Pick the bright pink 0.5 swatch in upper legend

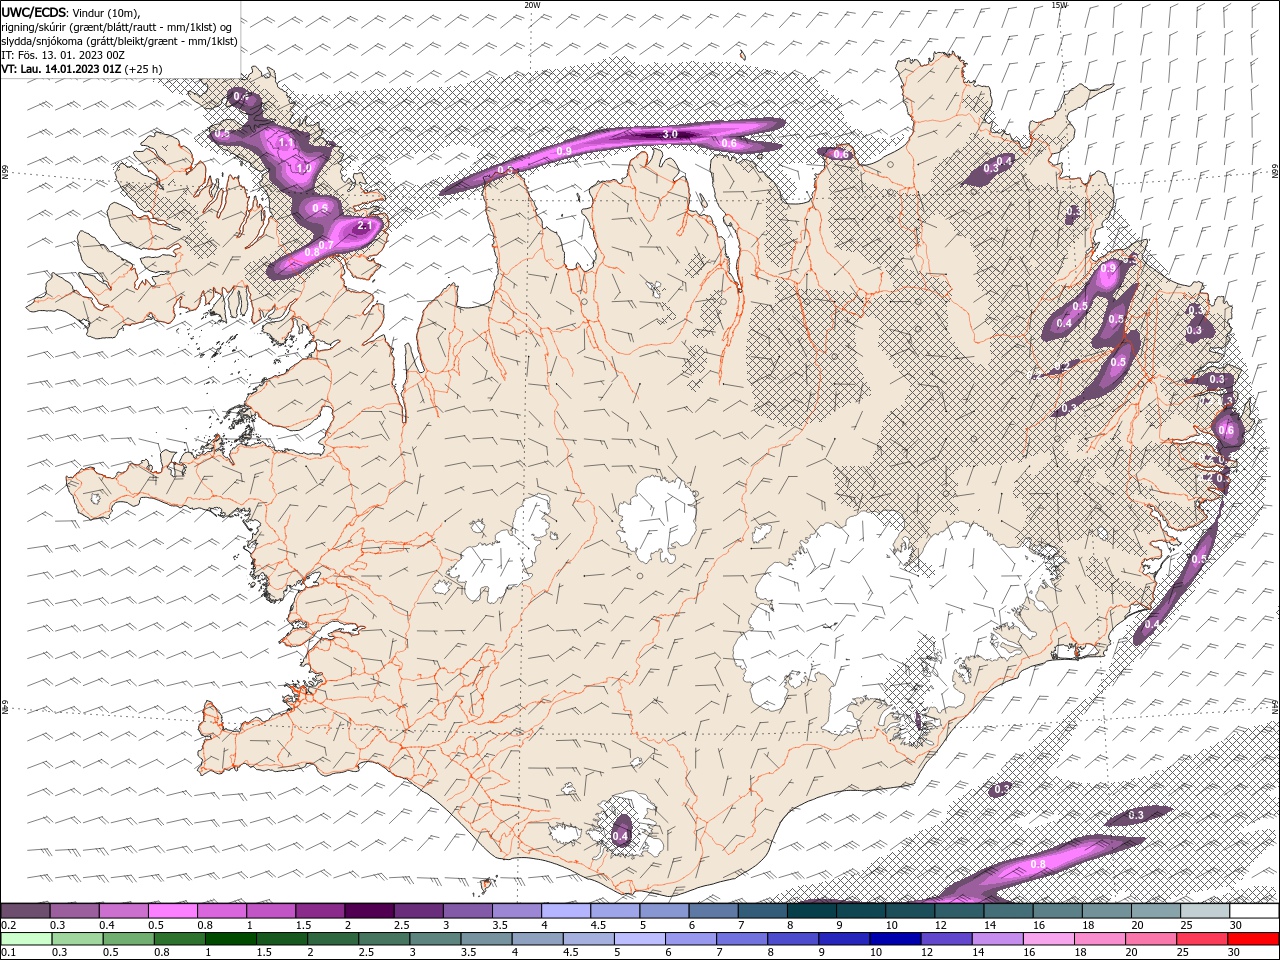point(172,911)
